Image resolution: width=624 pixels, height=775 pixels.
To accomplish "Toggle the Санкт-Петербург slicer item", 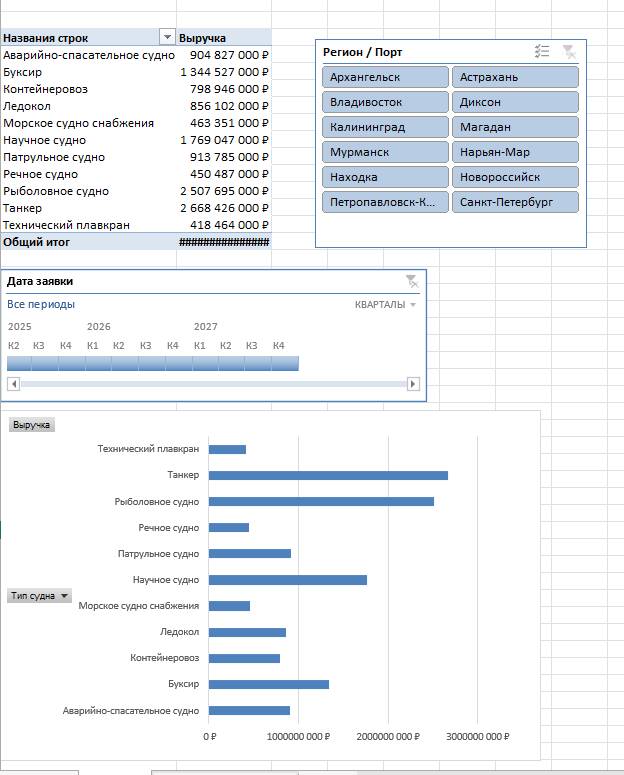I will coord(515,202).
